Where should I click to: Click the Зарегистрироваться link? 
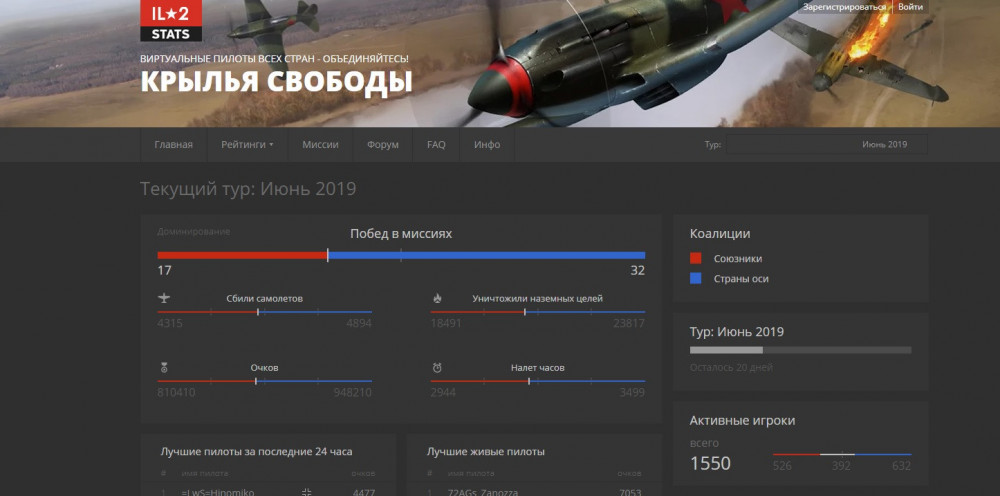[844, 7]
